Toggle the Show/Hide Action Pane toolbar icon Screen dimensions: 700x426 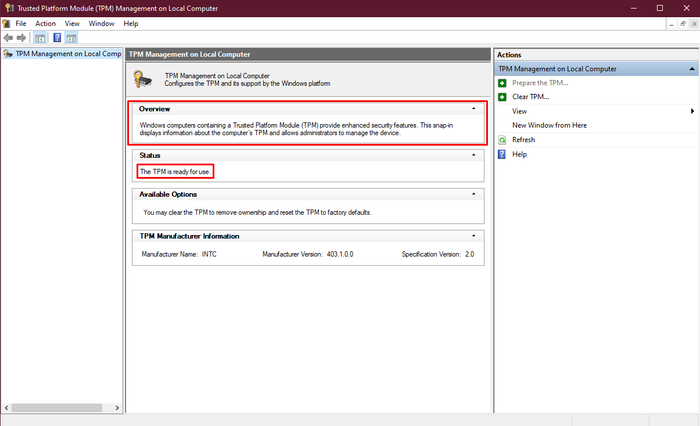71,38
